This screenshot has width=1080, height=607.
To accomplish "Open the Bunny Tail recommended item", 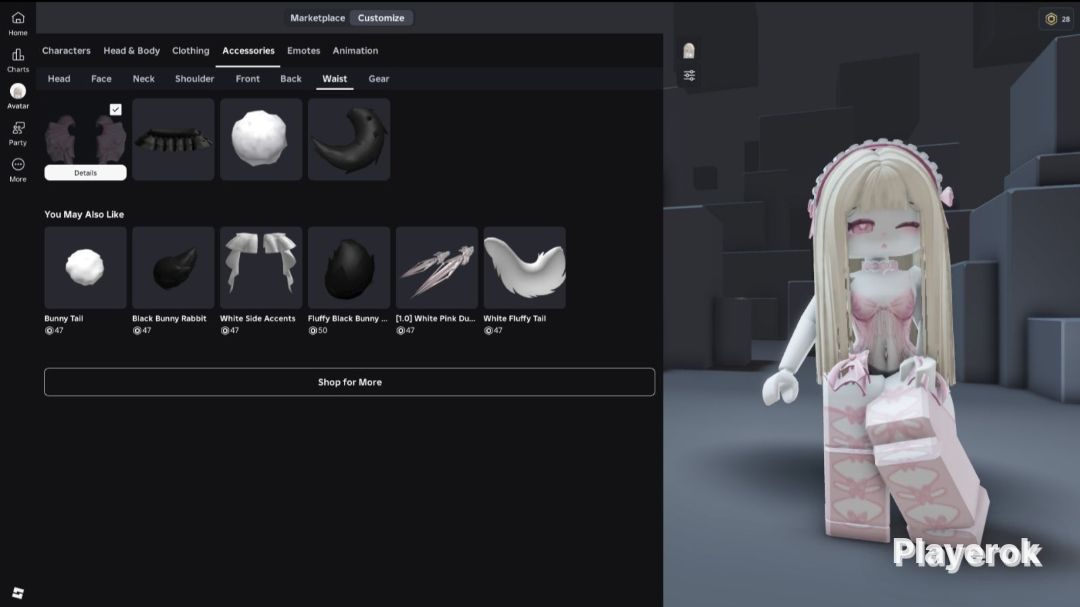I will pyautogui.click(x=85, y=267).
